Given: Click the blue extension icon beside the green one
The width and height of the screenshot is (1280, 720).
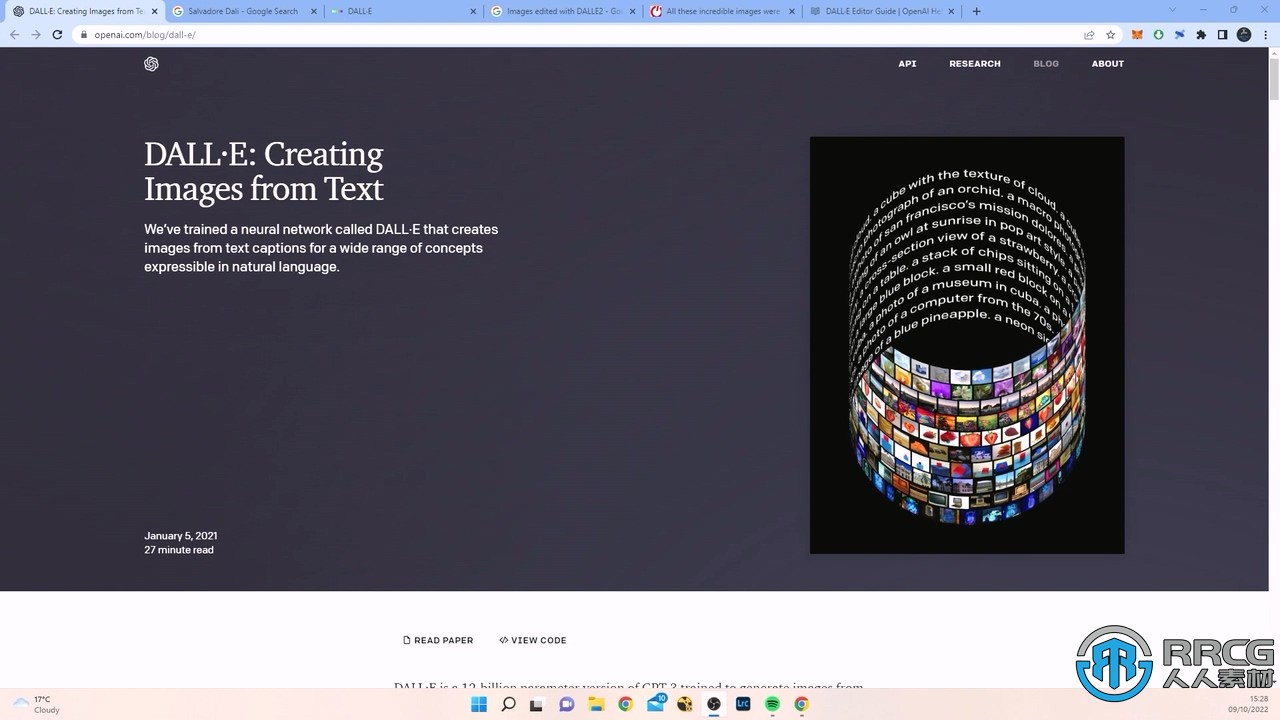Looking at the screenshot, I should point(1179,34).
